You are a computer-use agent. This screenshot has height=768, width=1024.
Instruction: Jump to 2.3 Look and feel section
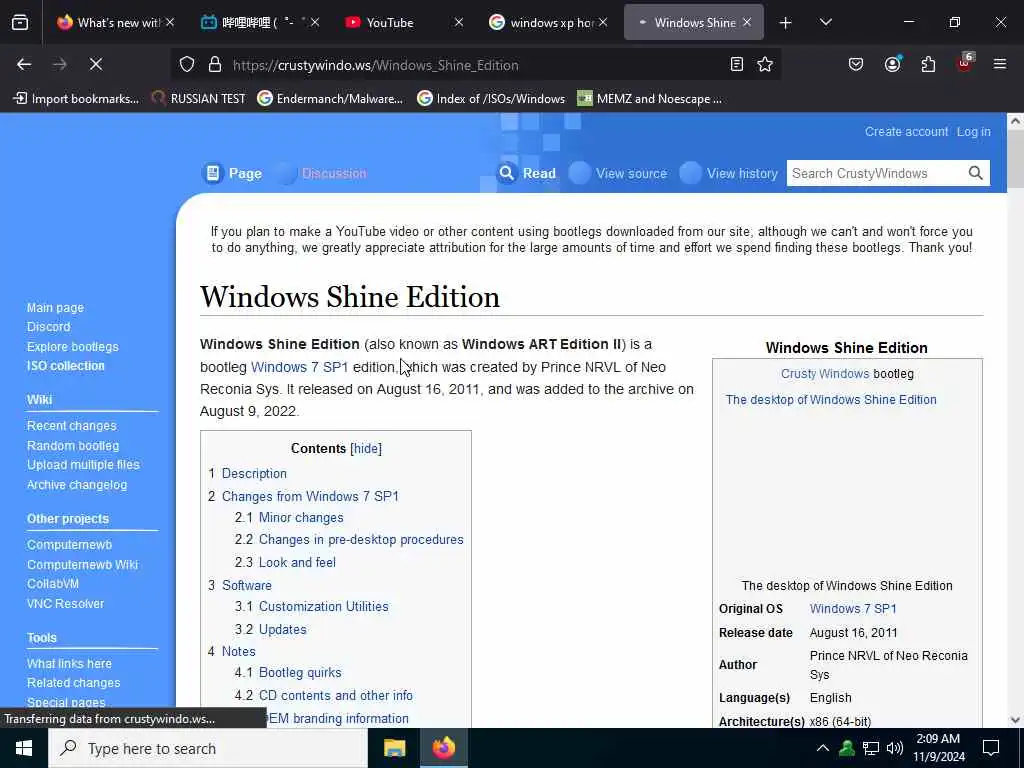(x=297, y=562)
